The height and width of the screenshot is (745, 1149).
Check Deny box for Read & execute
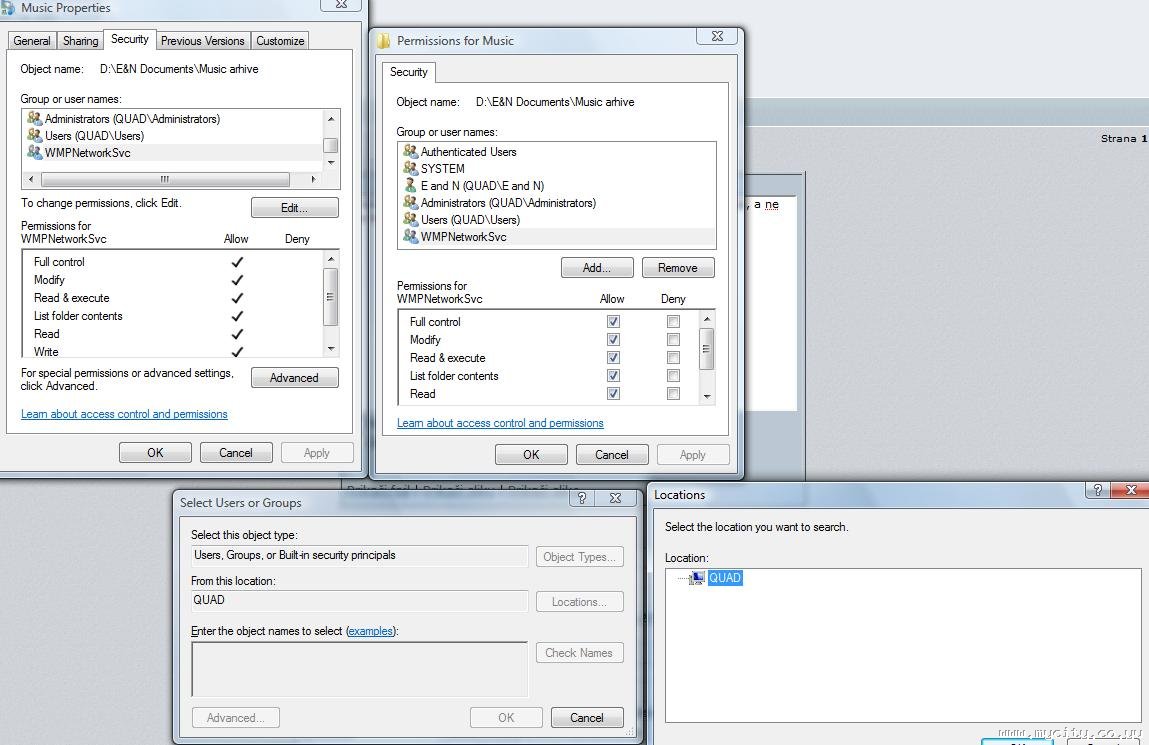click(x=673, y=357)
